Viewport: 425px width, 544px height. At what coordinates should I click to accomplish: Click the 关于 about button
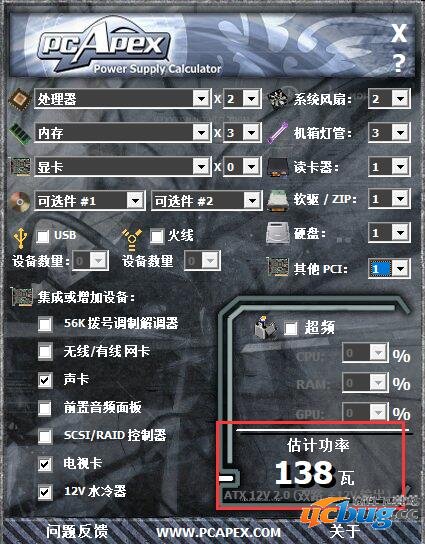(345, 531)
